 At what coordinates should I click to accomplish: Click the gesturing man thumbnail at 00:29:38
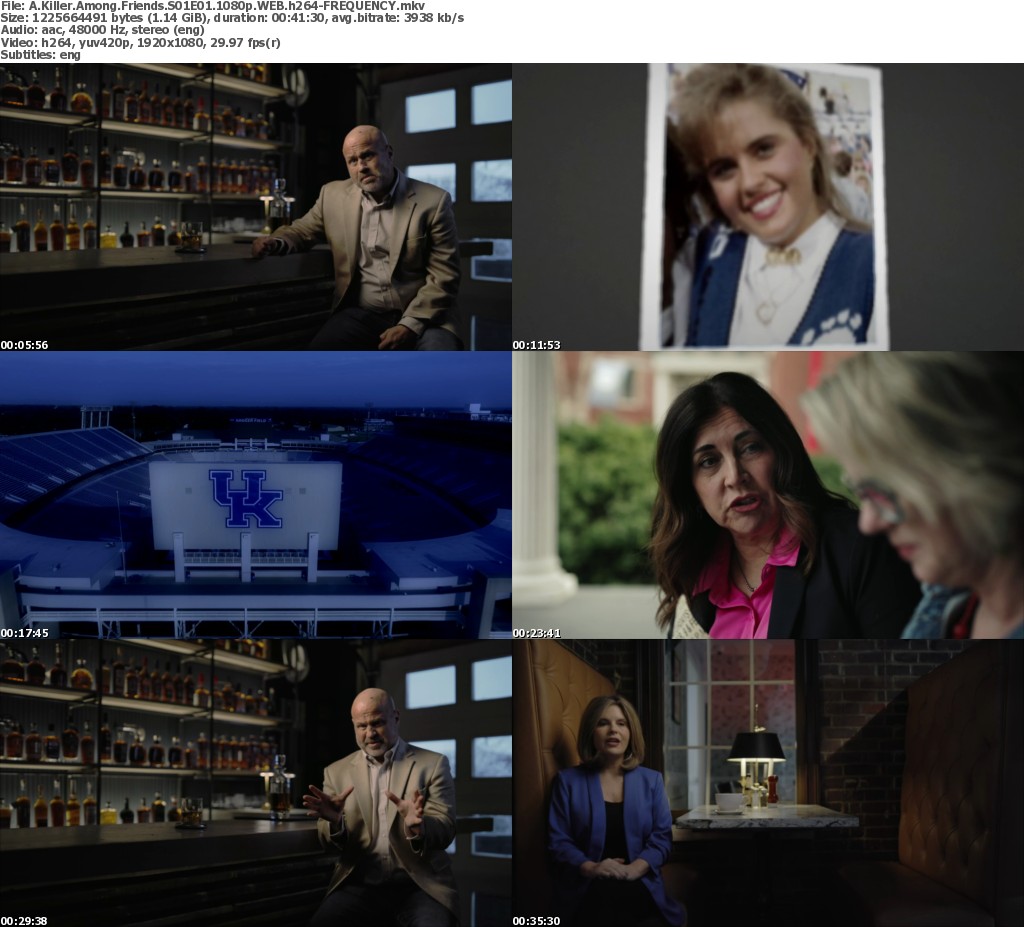(x=256, y=783)
